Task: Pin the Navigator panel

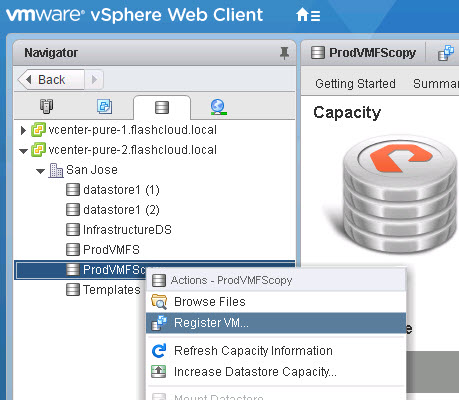Action: pyautogui.click(x=284, y=53)
